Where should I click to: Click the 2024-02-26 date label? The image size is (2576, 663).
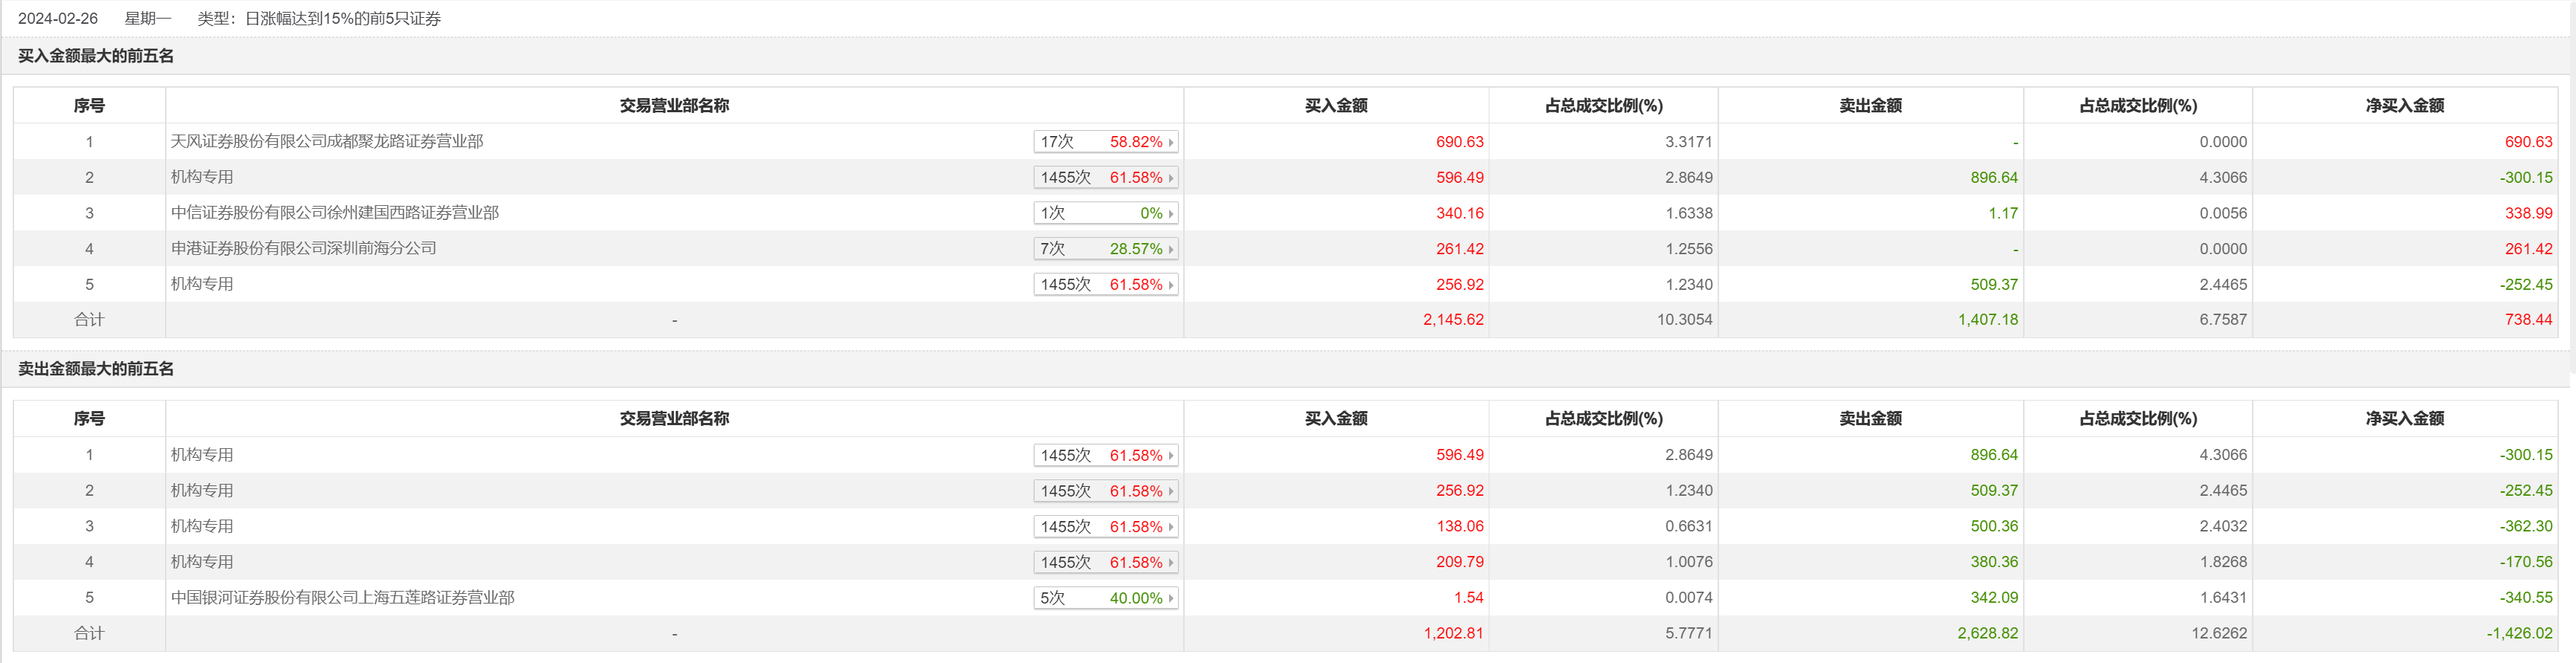[x=58, y=19]
